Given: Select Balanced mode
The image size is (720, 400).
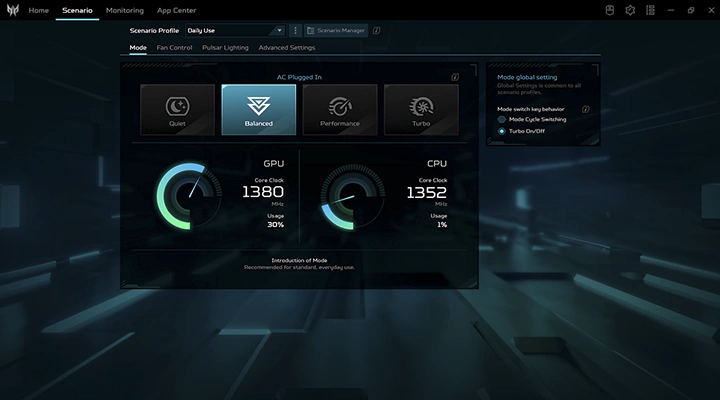Looking at the screenshot, I should [259, 109].
